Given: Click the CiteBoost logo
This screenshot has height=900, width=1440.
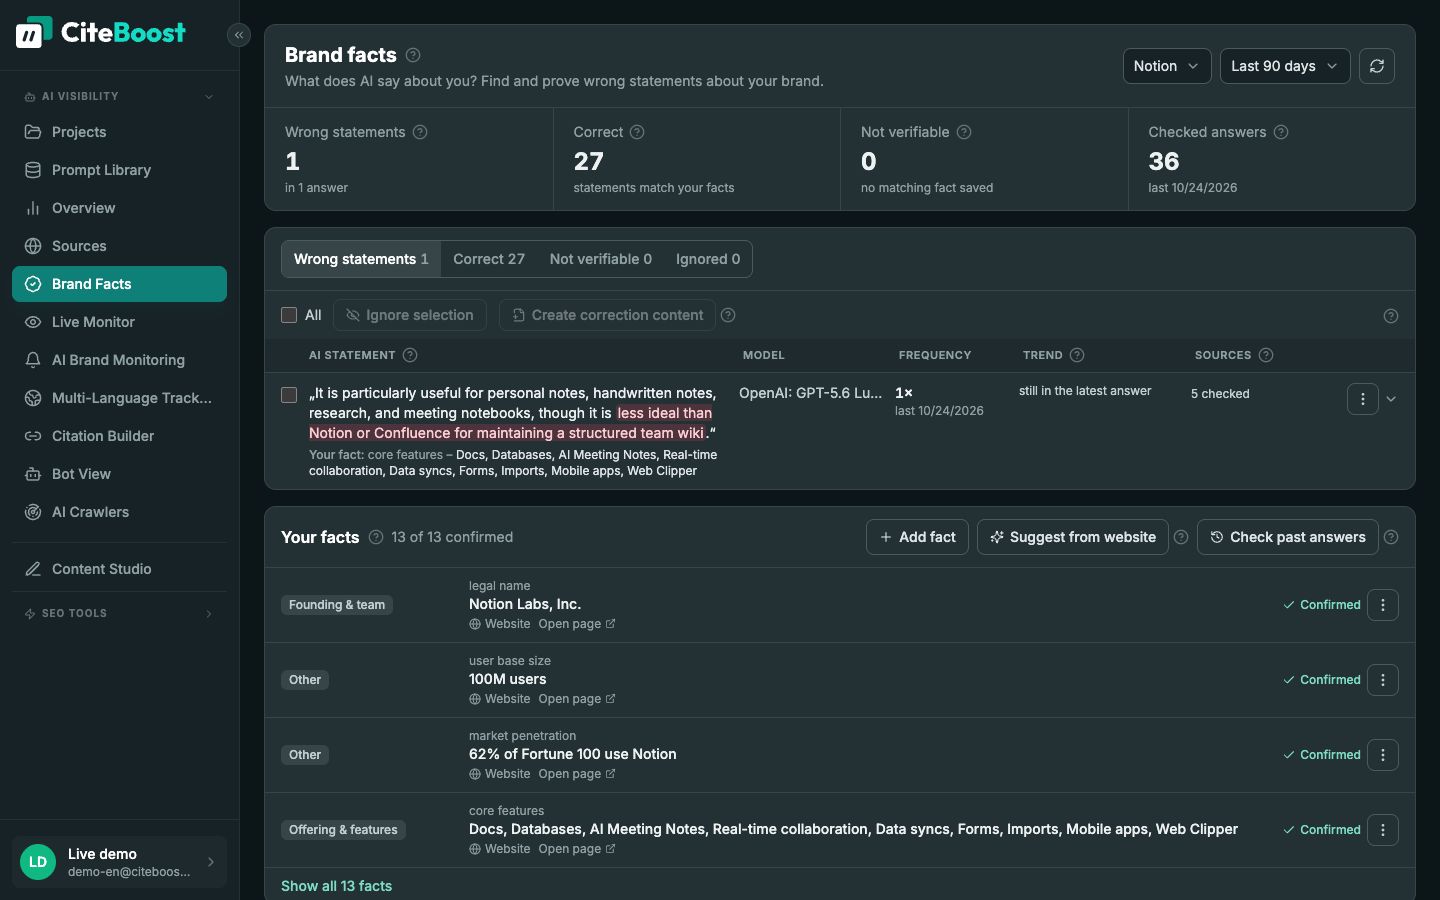Looking at the screenshot, I should pyautogui.click(x=100, y=33).
